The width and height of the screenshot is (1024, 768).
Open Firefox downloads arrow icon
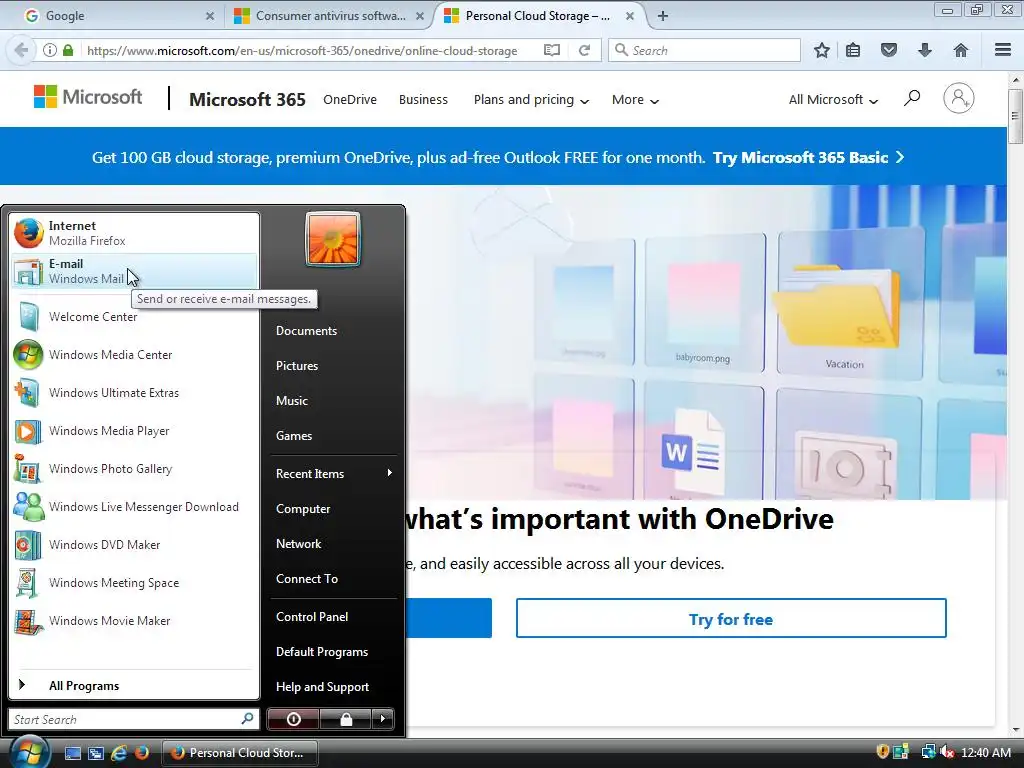tap(925, 50)
